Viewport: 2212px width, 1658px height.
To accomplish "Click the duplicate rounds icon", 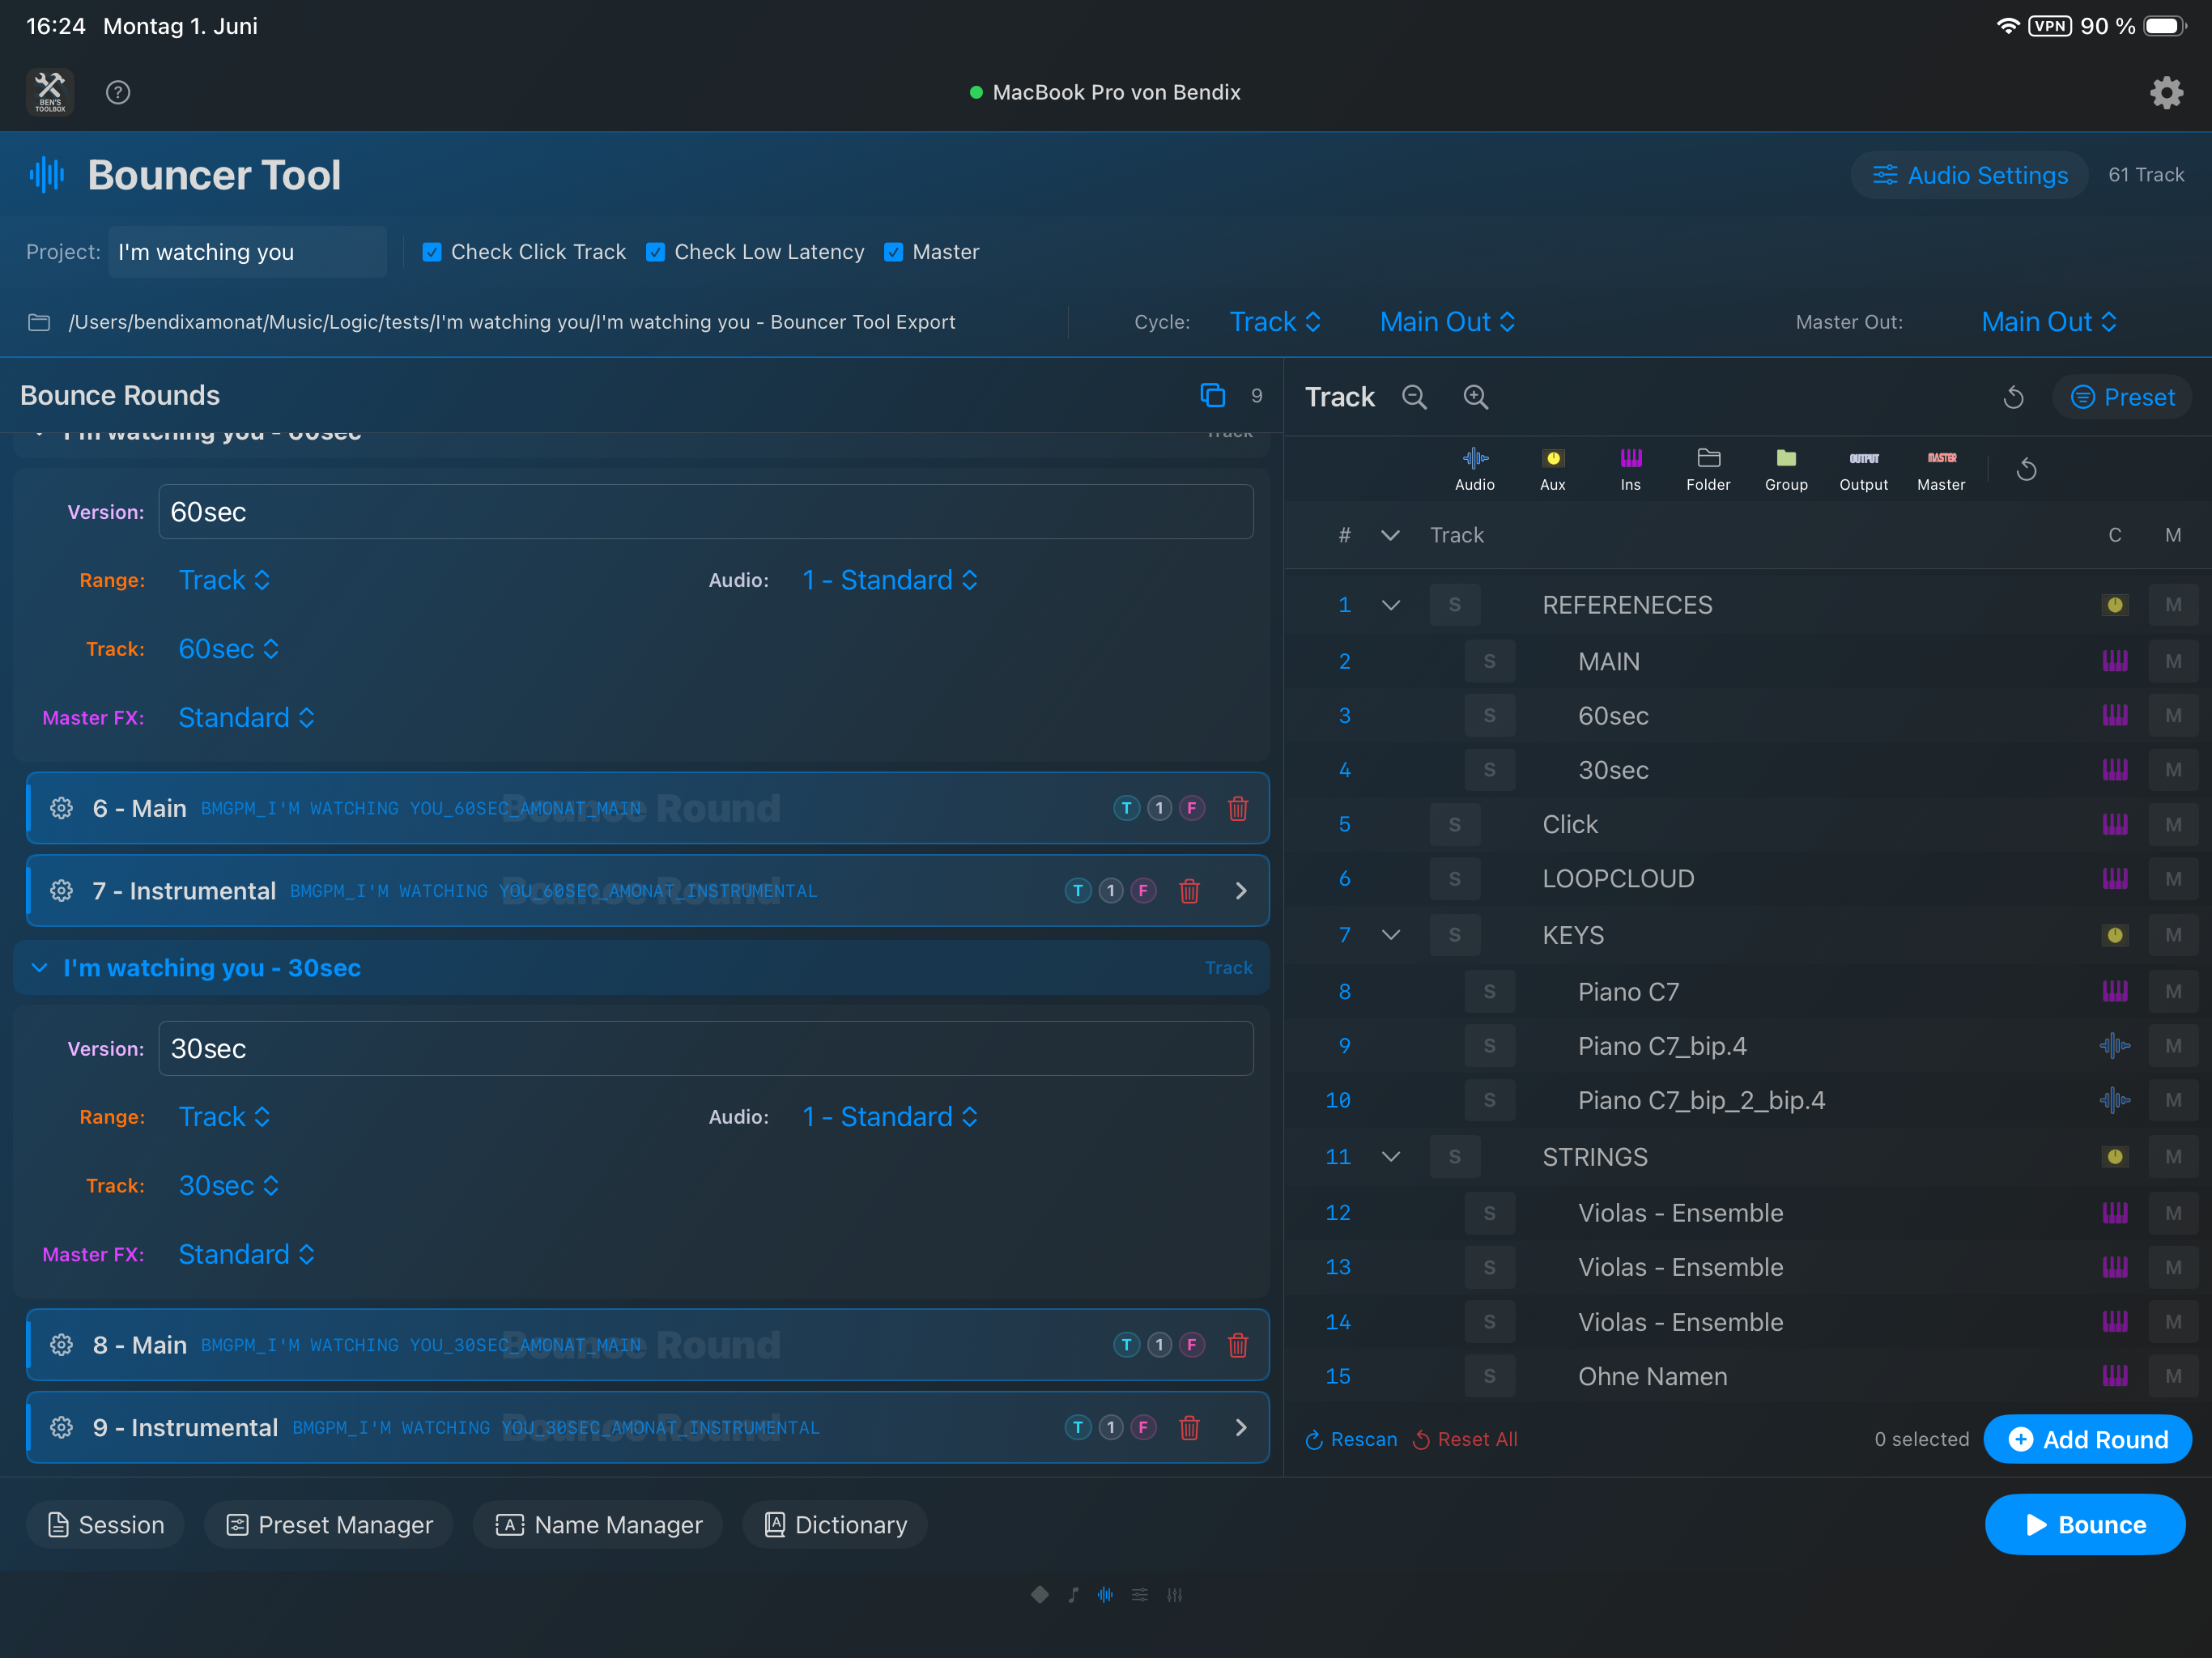I will (x=1212, y=395).
